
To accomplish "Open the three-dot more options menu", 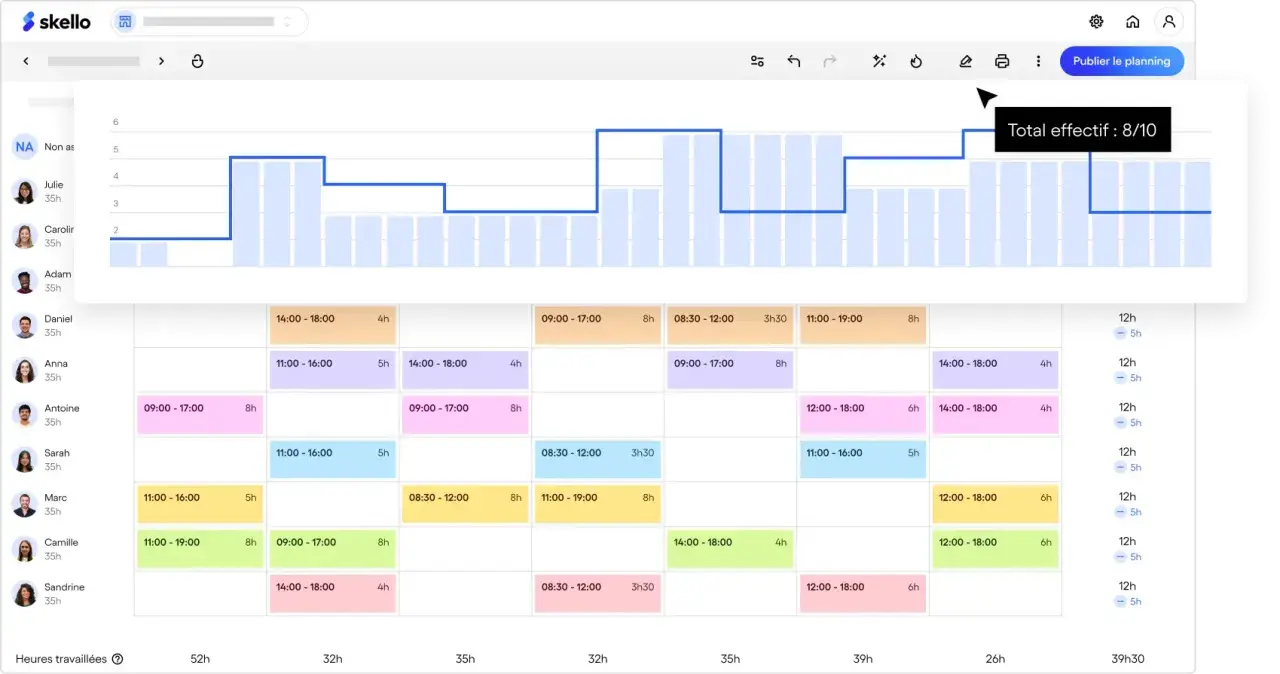I will click(1038, 61).
